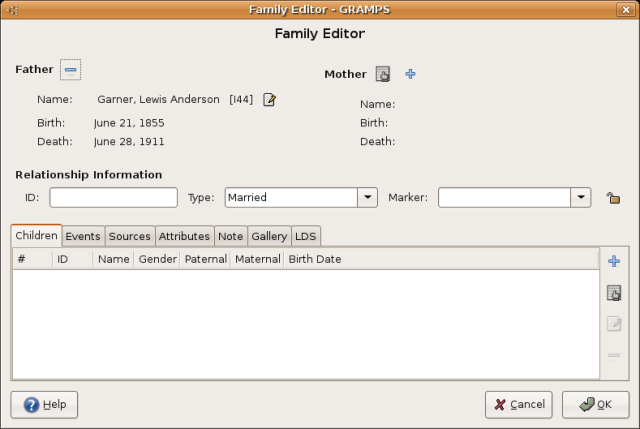This screenshot has width=640, height=429.
Task: Remove the father from this family
Action: click(70, 70)
